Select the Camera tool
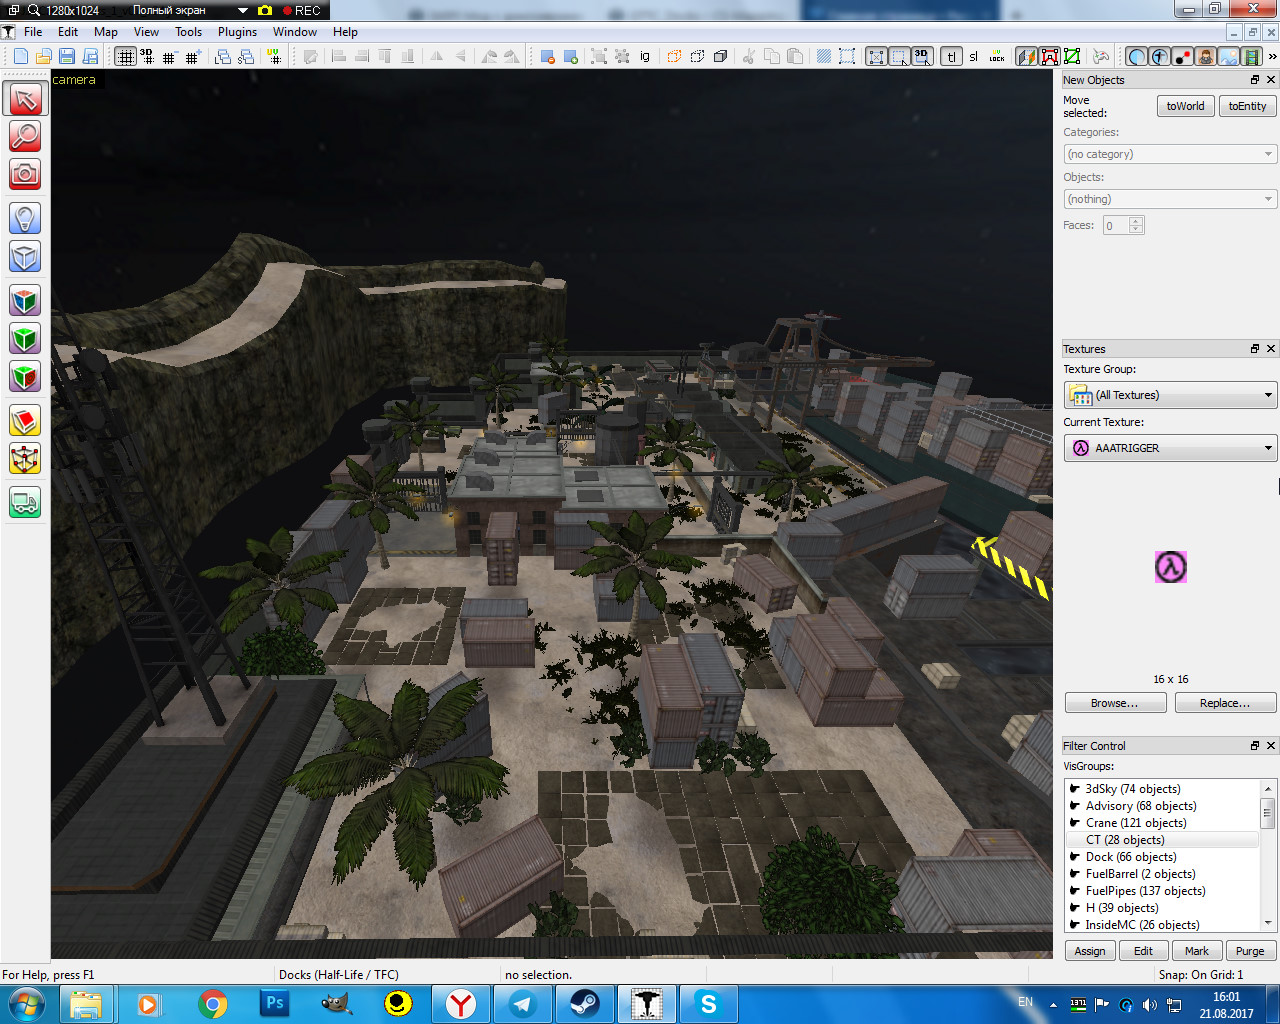 [x=25, y=174]
